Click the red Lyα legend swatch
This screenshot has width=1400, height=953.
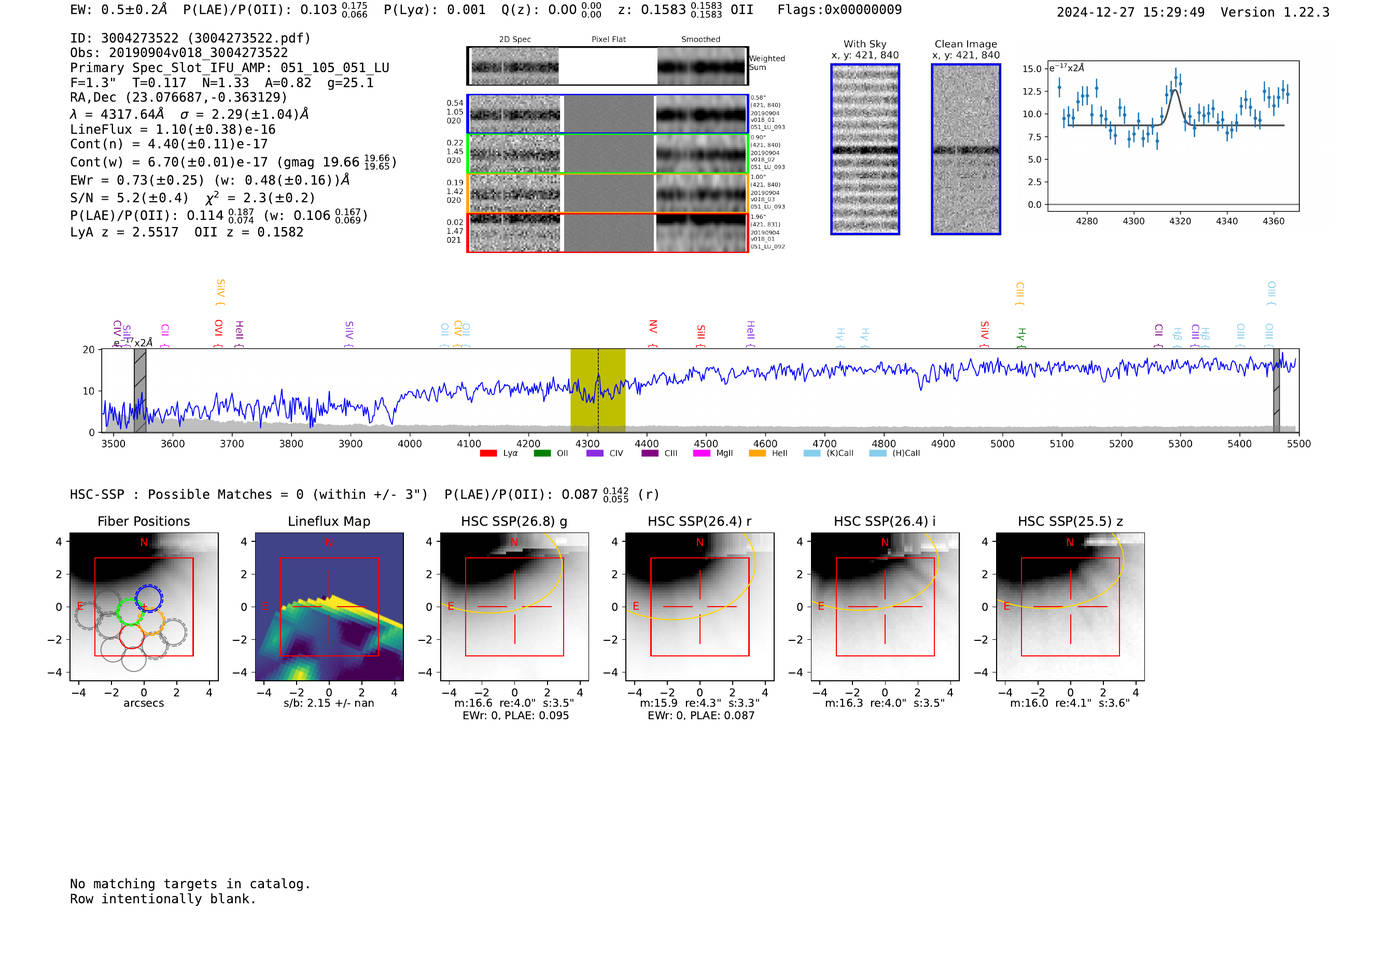click(488, 453)
